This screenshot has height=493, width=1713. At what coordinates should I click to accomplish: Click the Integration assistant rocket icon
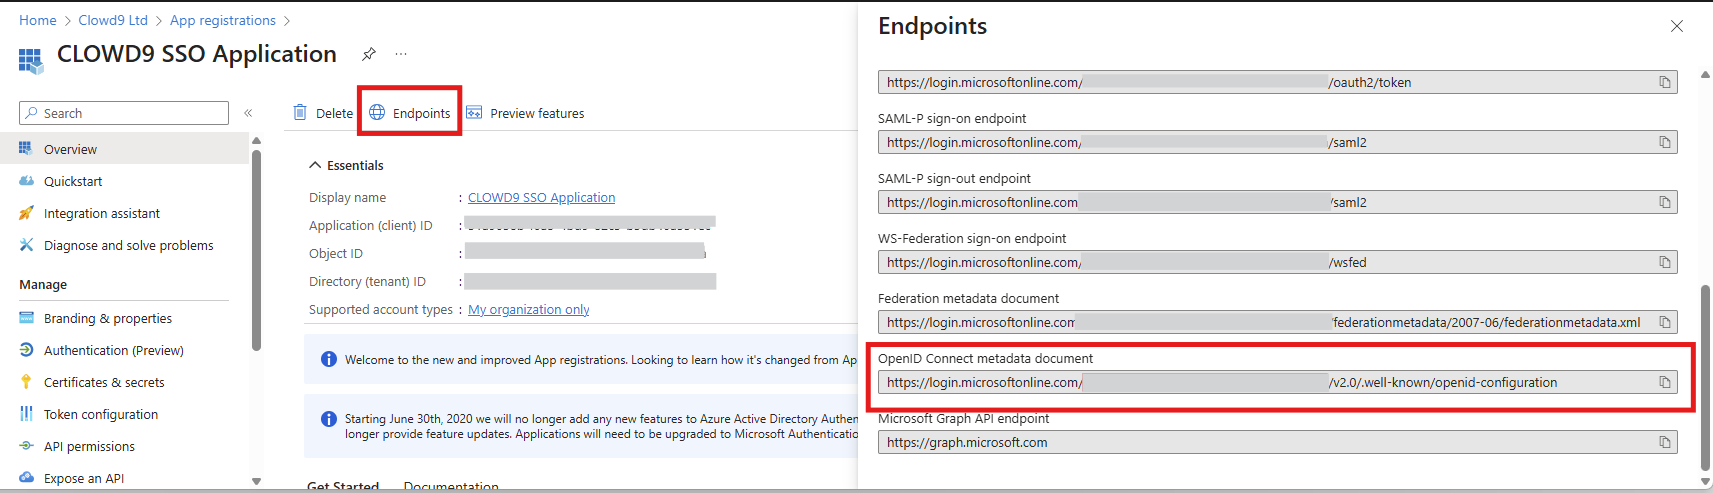pos(26,213)
